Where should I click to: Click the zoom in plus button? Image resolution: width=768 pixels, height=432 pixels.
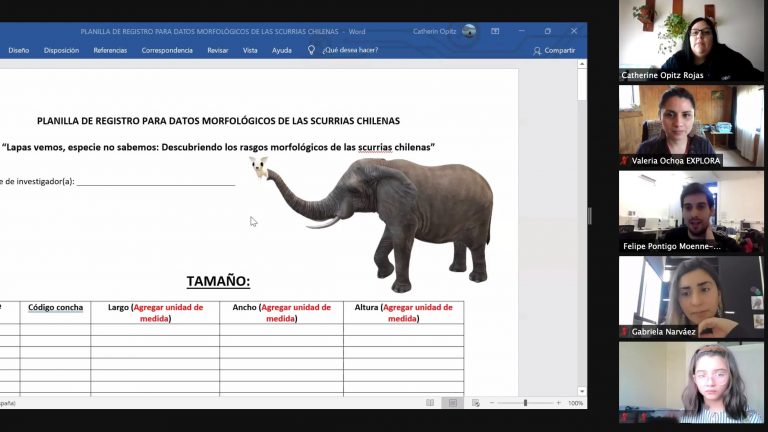tap(558, 403)
